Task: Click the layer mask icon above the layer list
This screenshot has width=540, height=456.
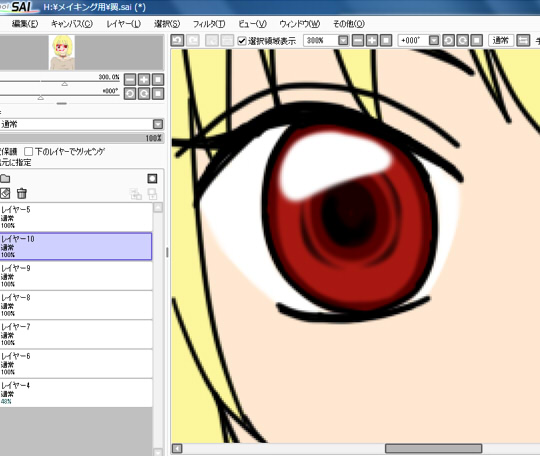Action: (152, 178)
